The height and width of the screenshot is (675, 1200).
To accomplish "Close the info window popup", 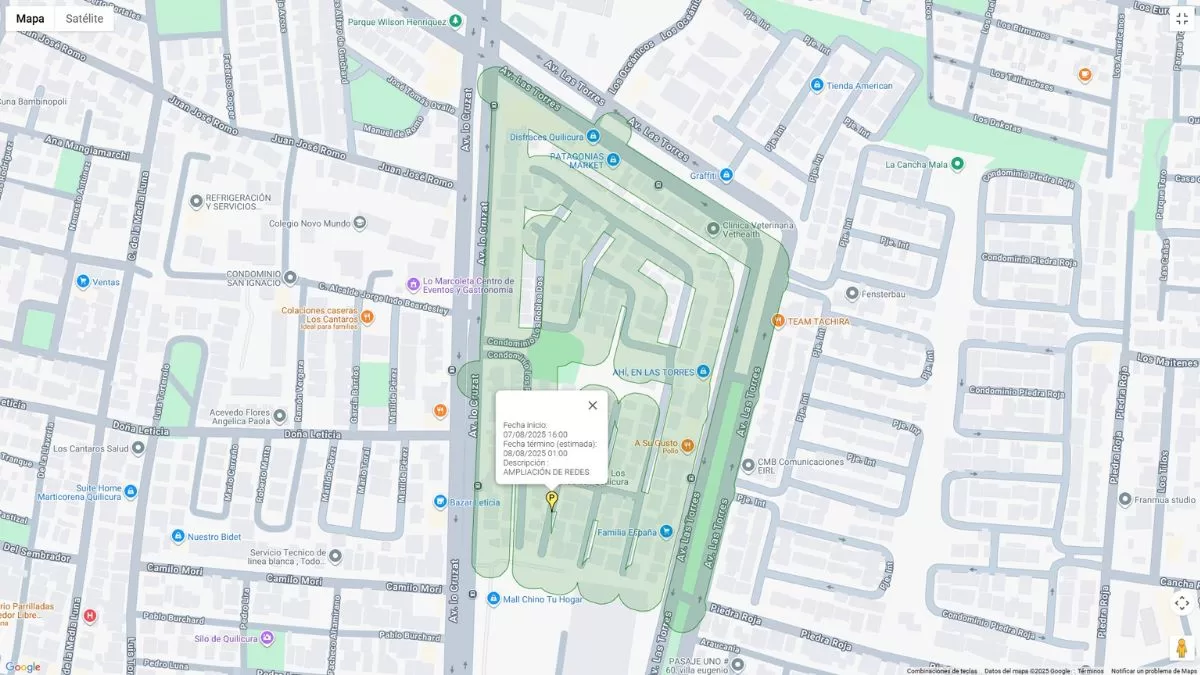I will 592,405.
